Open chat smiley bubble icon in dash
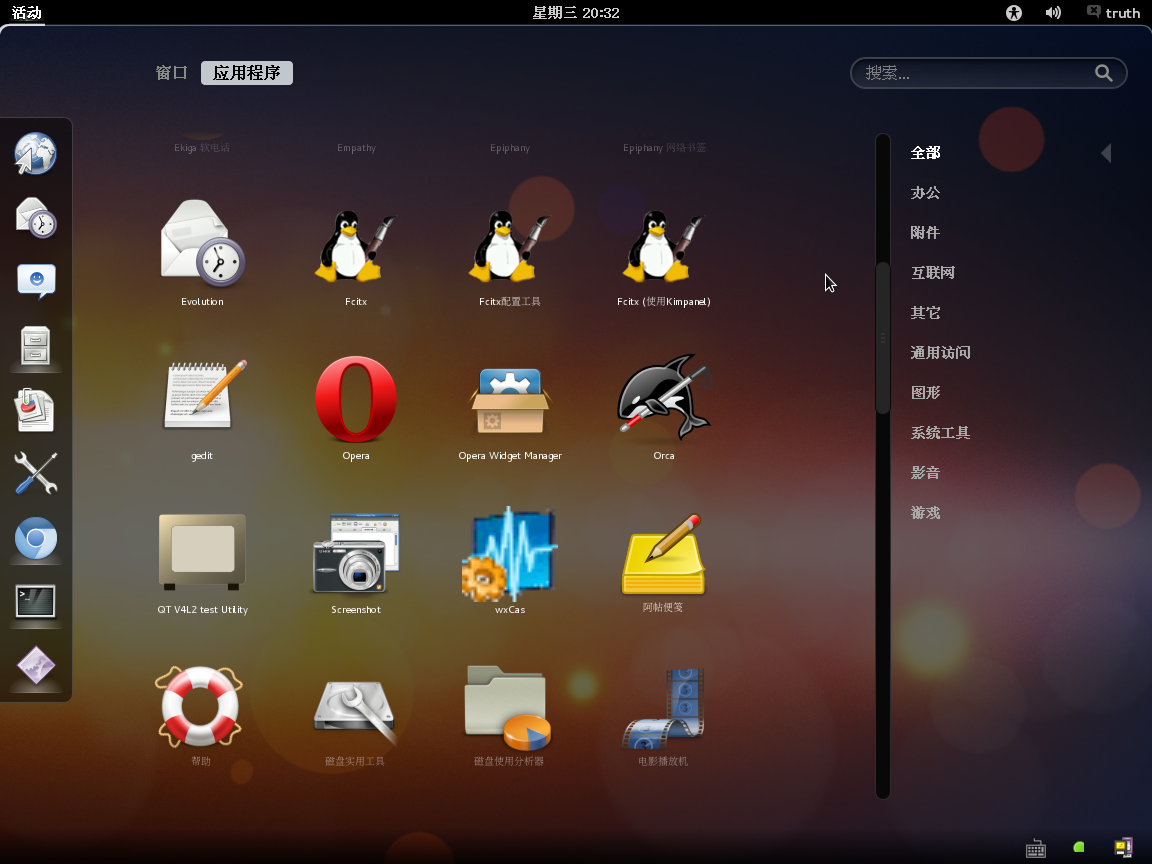This screenshot has height=864, width=1152. tap(35, 282)
